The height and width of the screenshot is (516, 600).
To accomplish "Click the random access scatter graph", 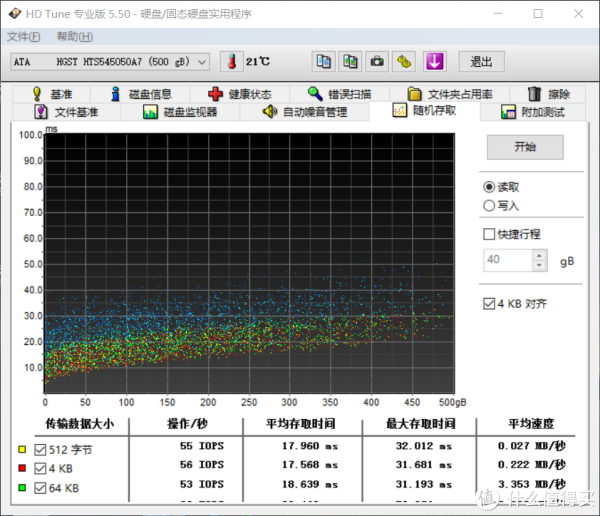I will tap(249, 263).
